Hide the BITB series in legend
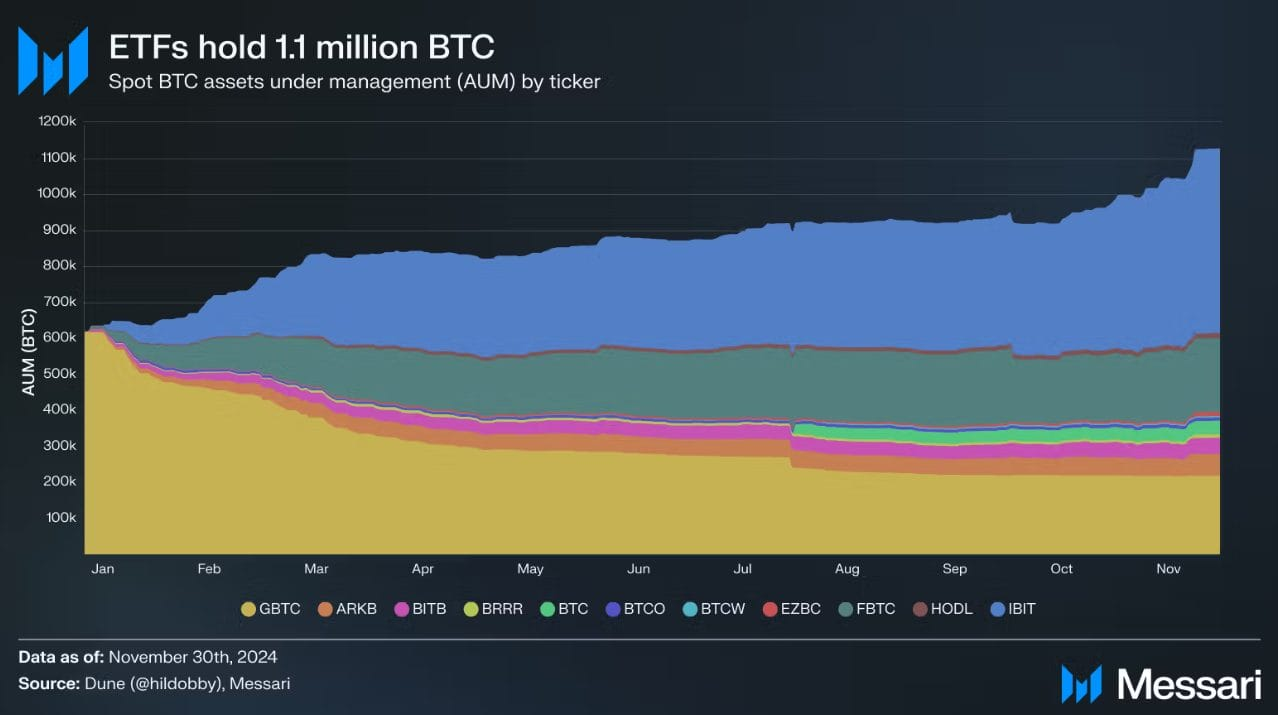The image size is (1278, 715). (420, 609)
